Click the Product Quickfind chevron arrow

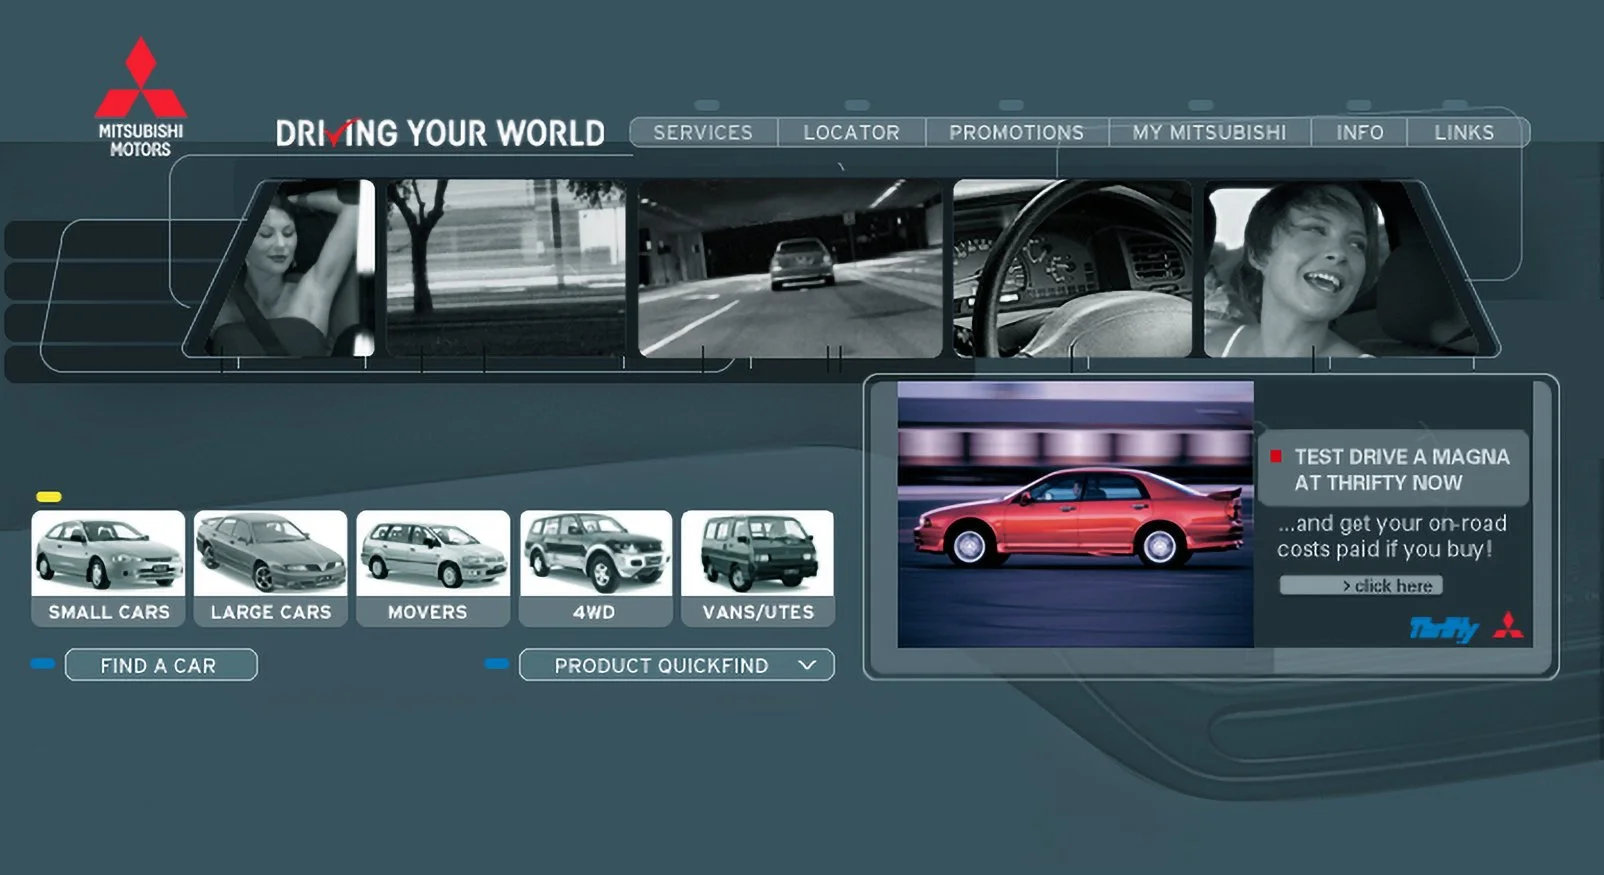(807, 665)
